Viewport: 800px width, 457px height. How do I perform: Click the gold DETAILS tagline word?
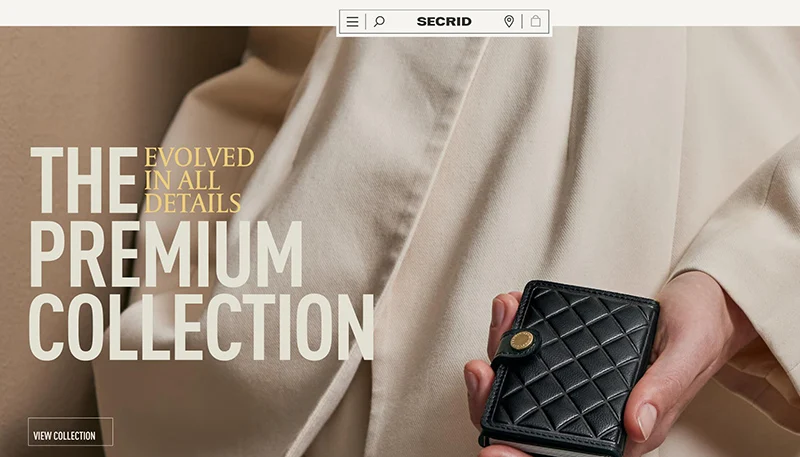193,202
